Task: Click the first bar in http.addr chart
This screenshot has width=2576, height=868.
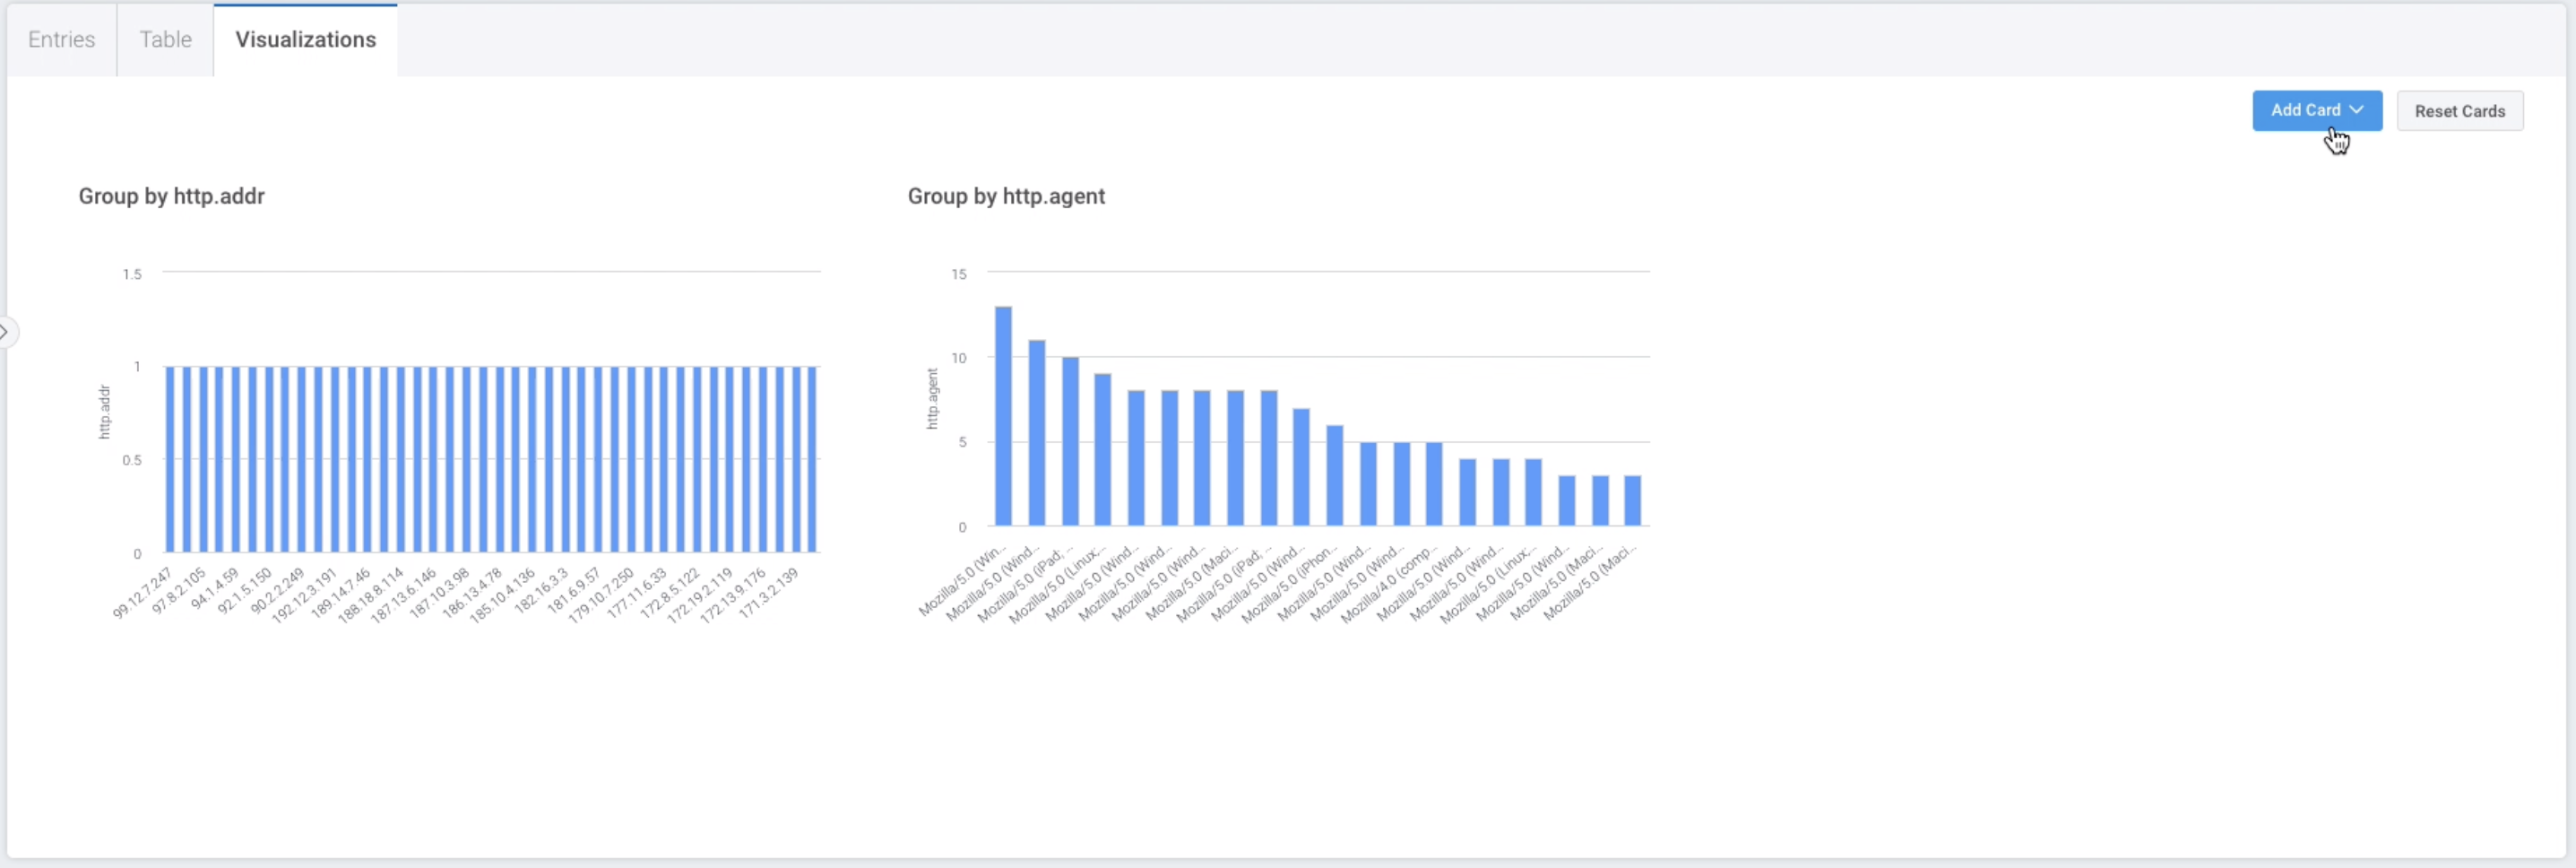Action: point(170,459)
